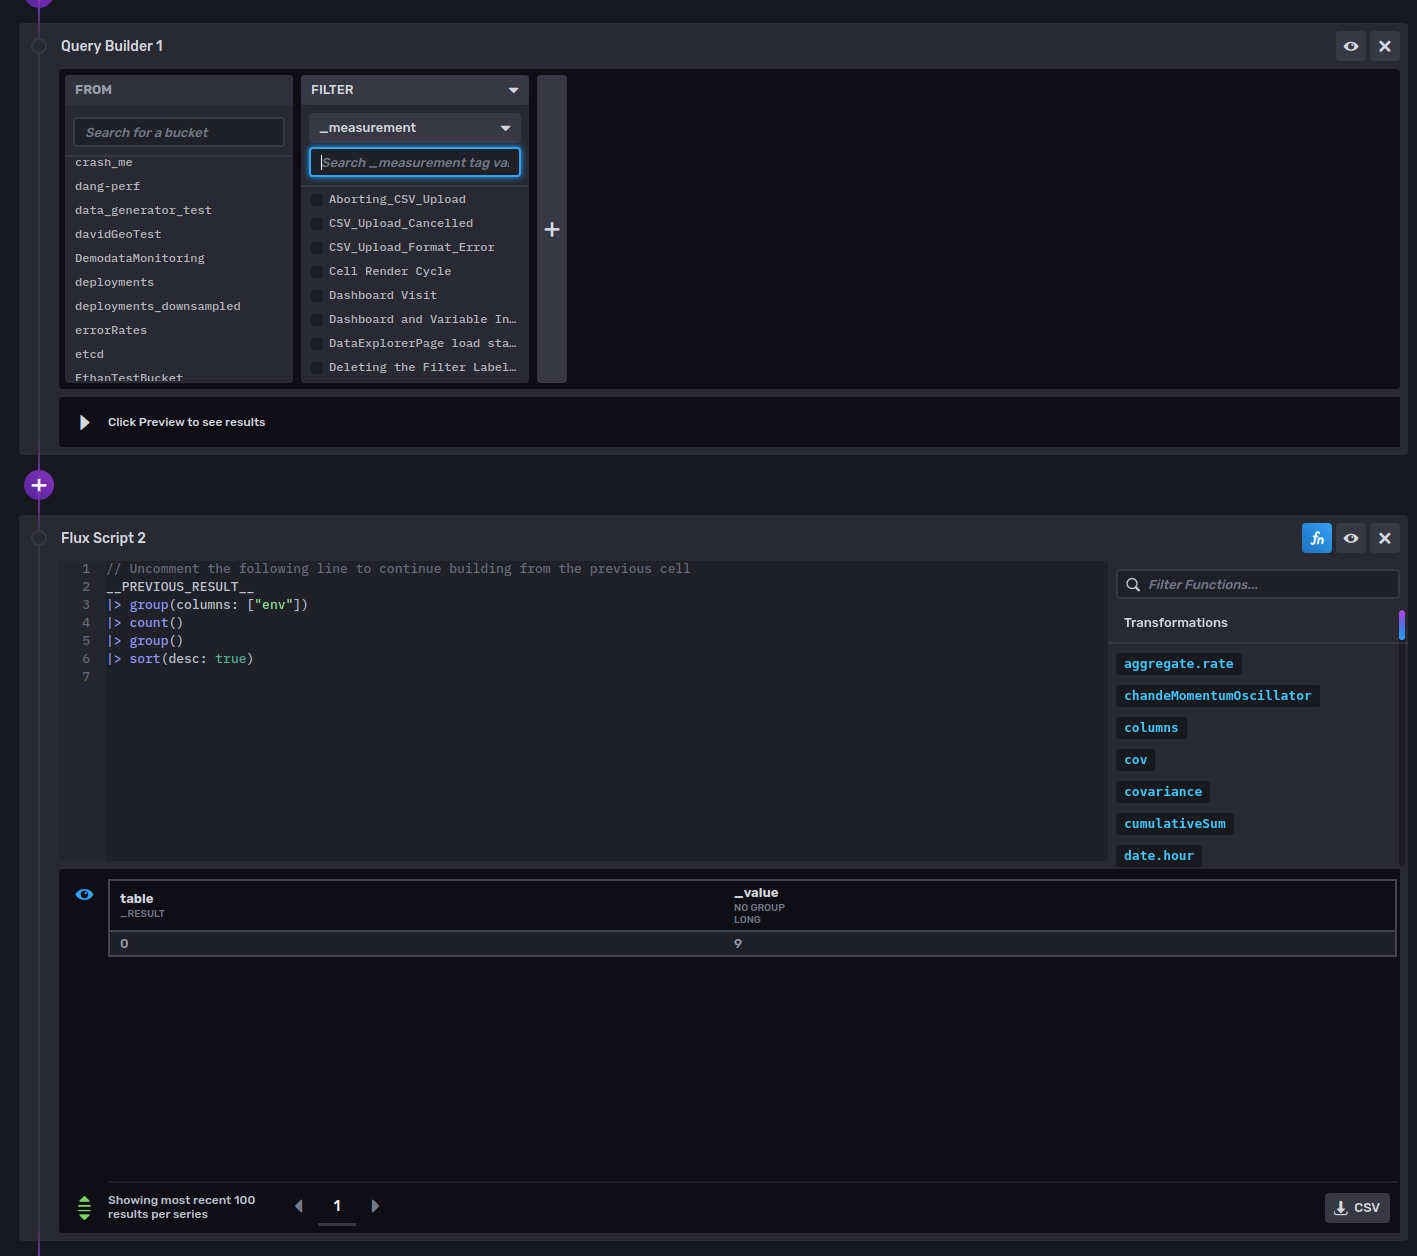Screen dimensions: 1417x1256
Task: Run the preview play button
Action: point(84,421)
